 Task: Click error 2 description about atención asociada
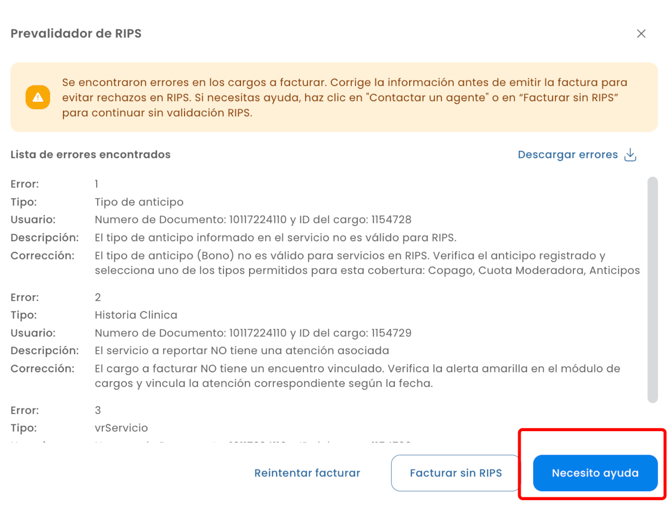242,351
